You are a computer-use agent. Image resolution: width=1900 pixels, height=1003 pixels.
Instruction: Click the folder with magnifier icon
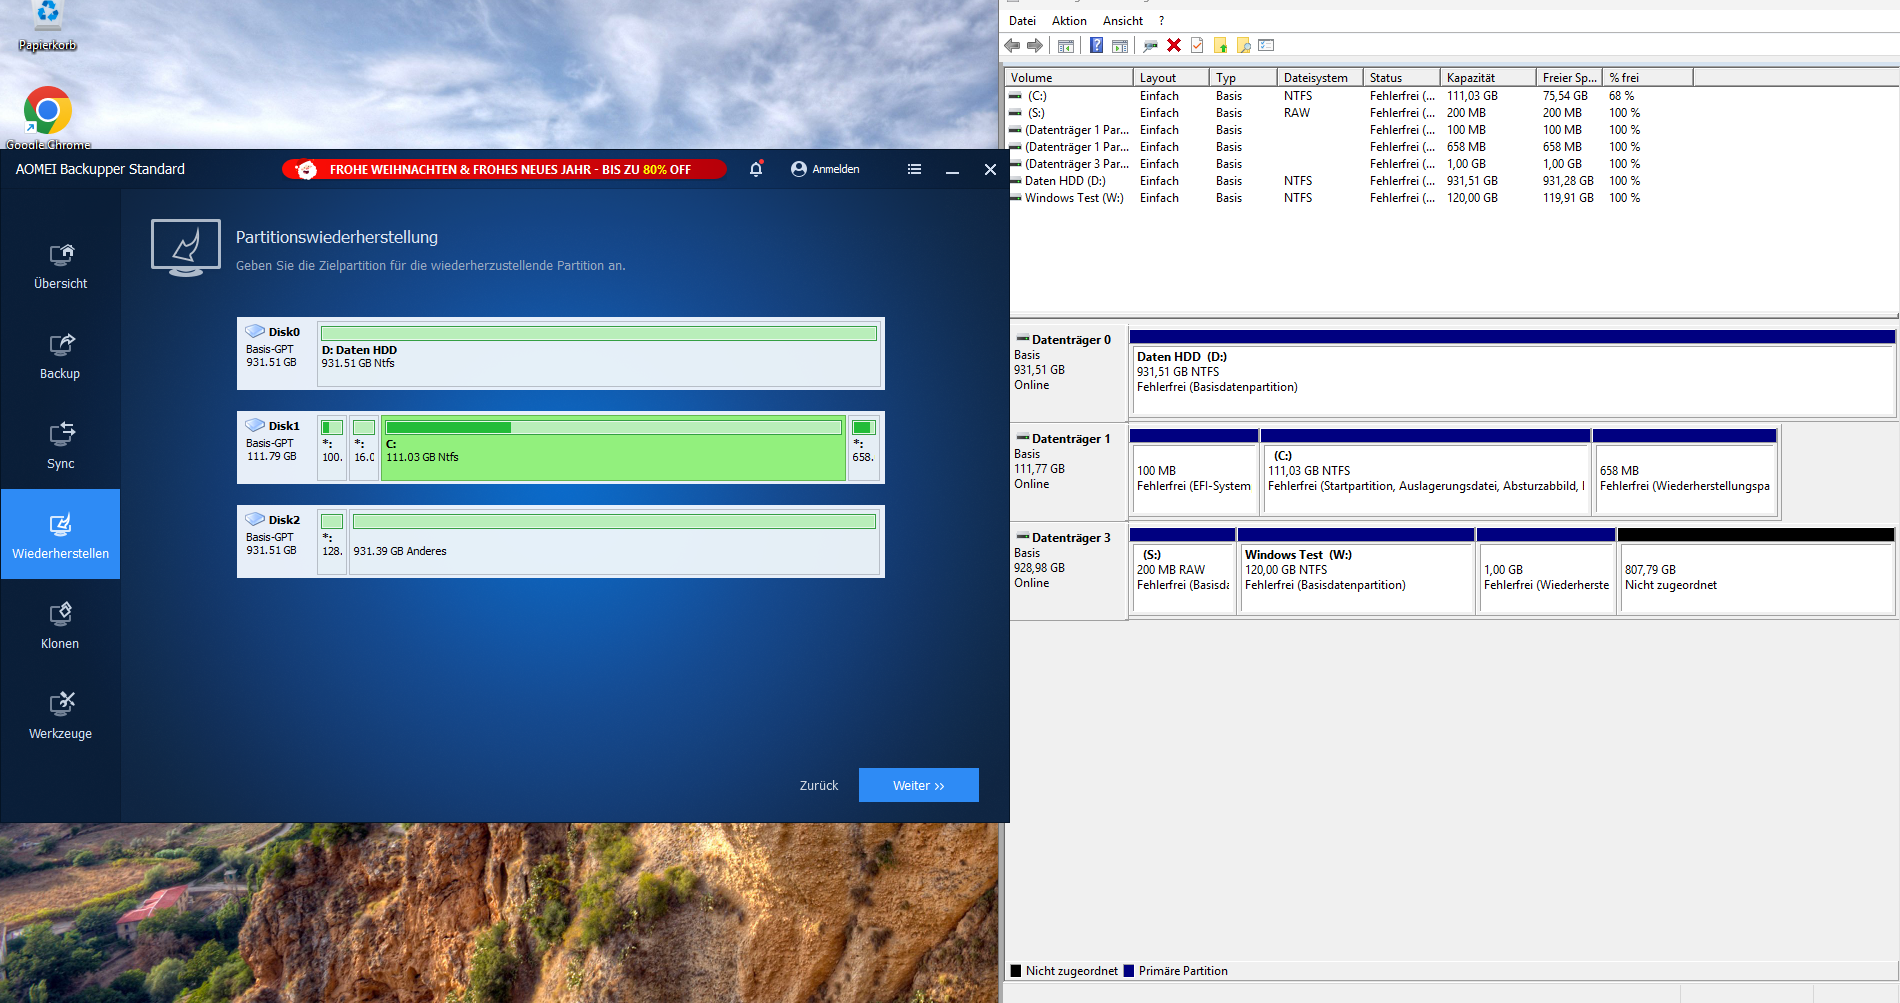click(1243, 45)
